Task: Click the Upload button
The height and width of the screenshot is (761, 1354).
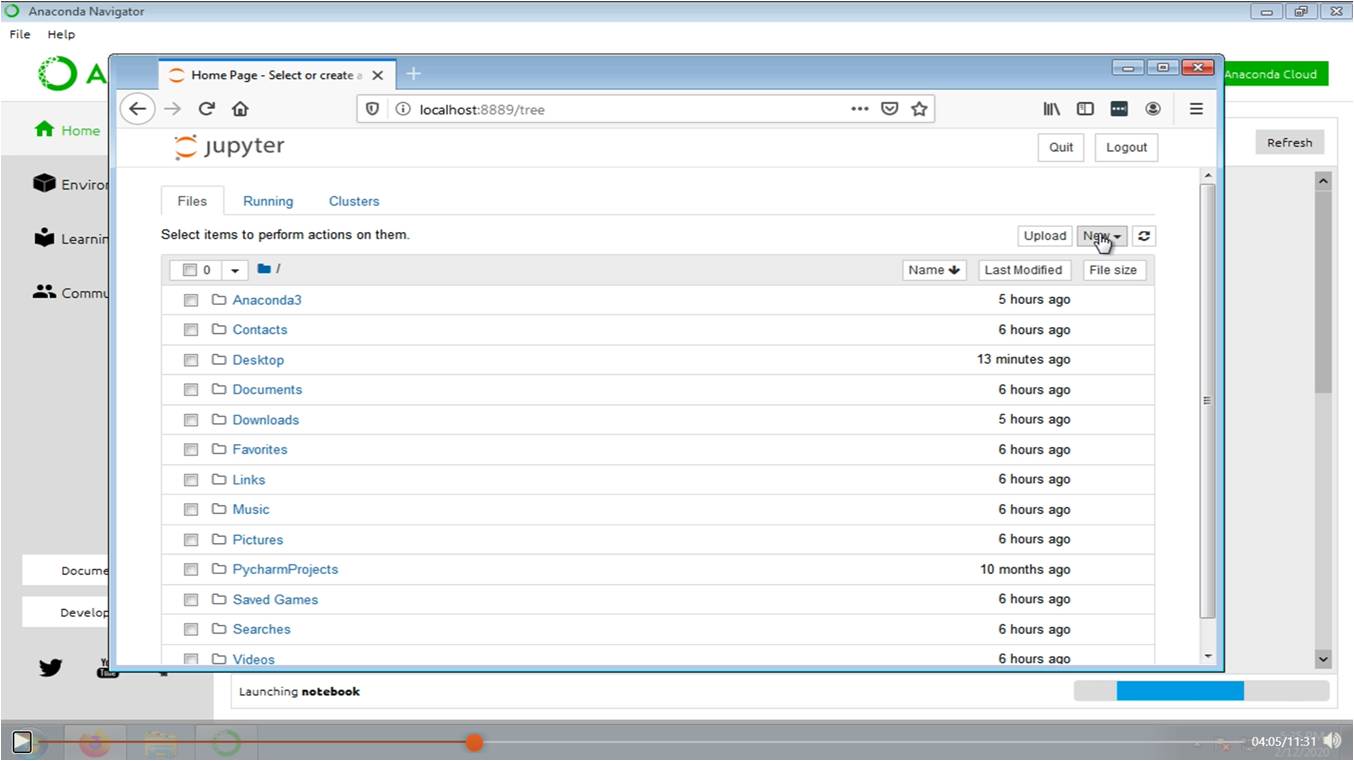Action: (x=1045, y=236)
